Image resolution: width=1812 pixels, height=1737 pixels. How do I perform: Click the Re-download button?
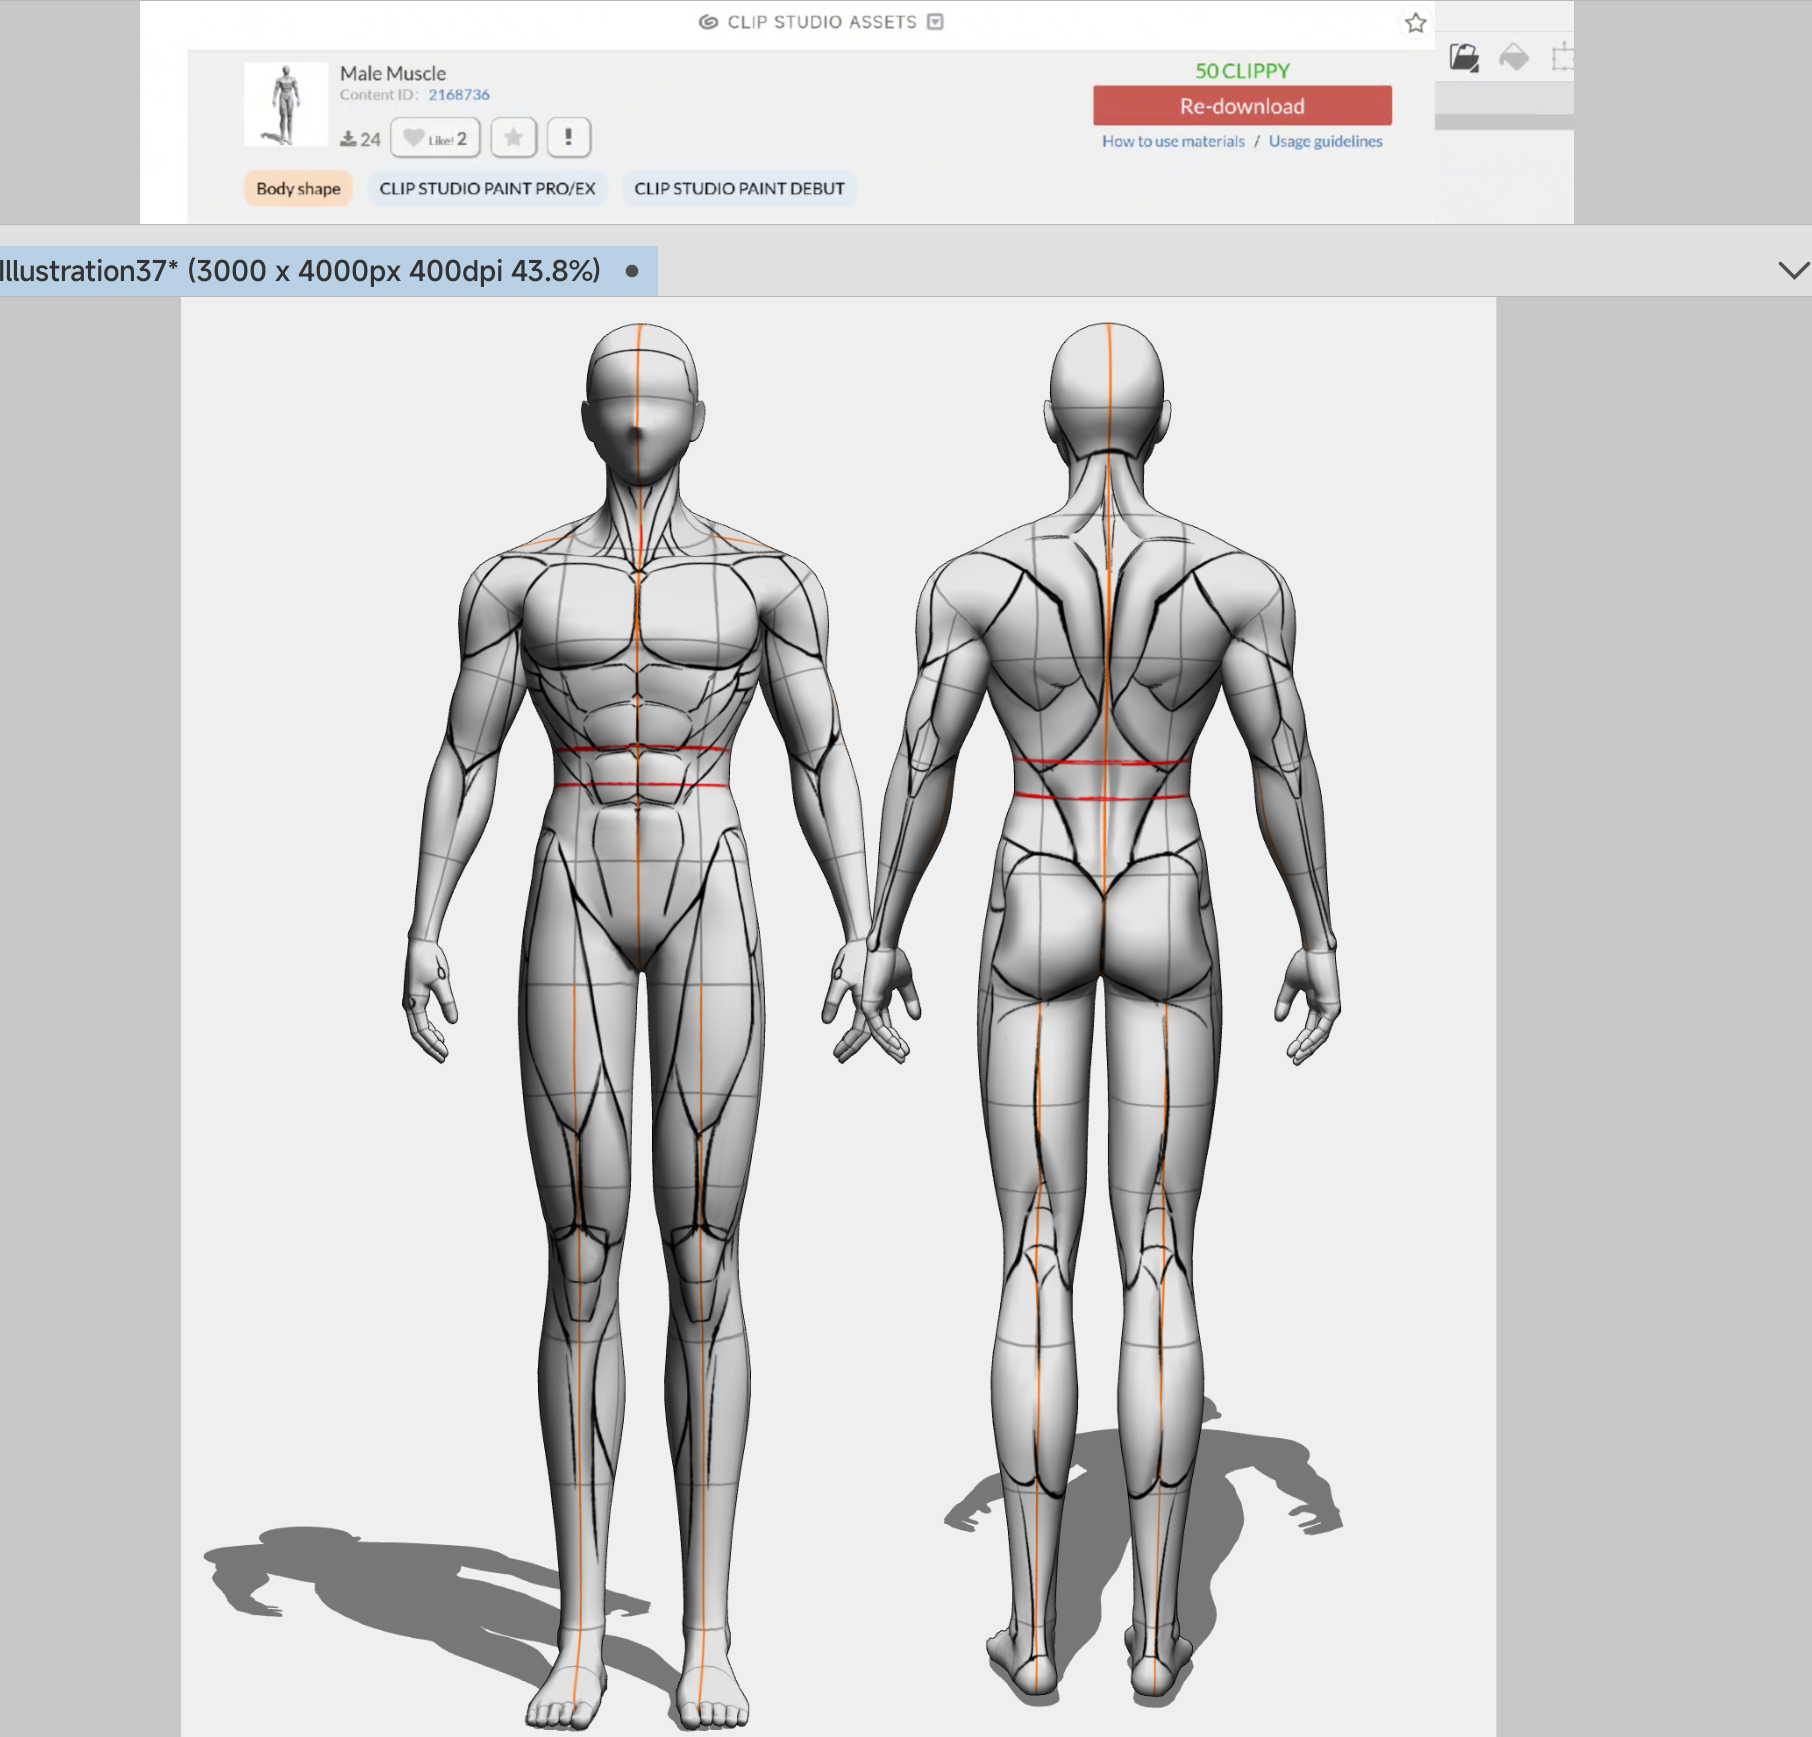(1242, 106)
